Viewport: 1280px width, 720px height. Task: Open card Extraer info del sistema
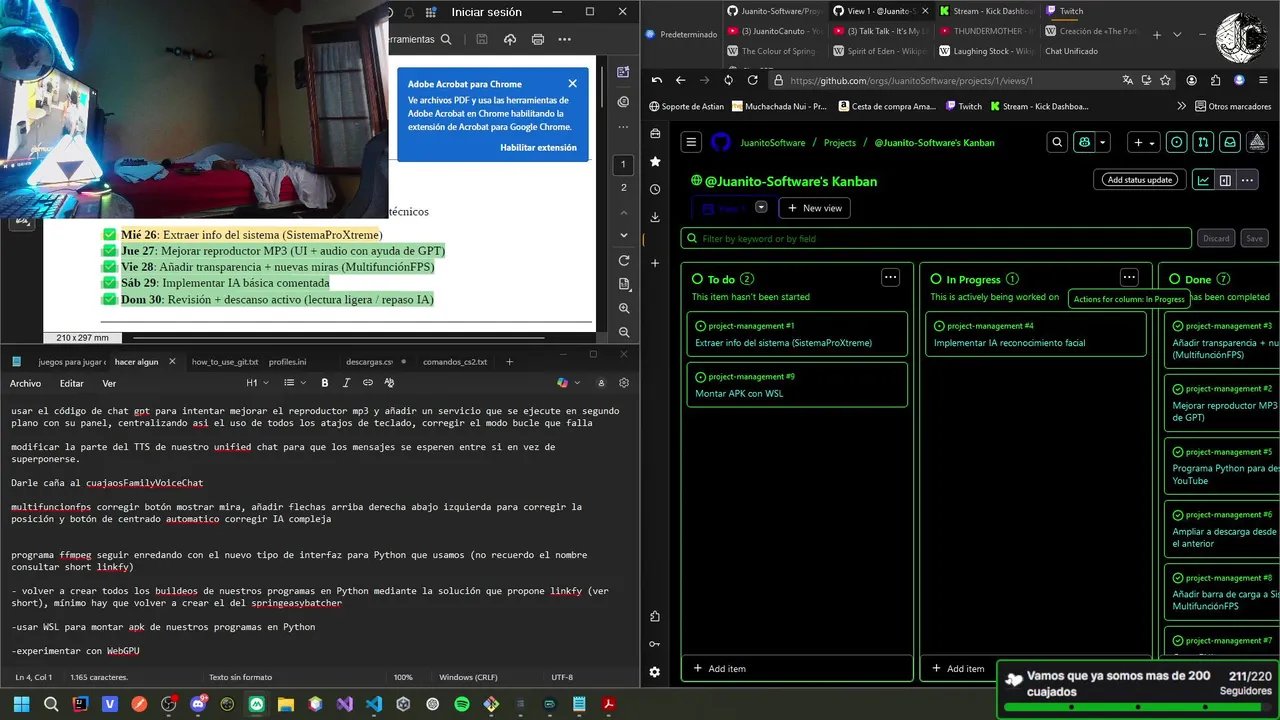pos(783,343)
